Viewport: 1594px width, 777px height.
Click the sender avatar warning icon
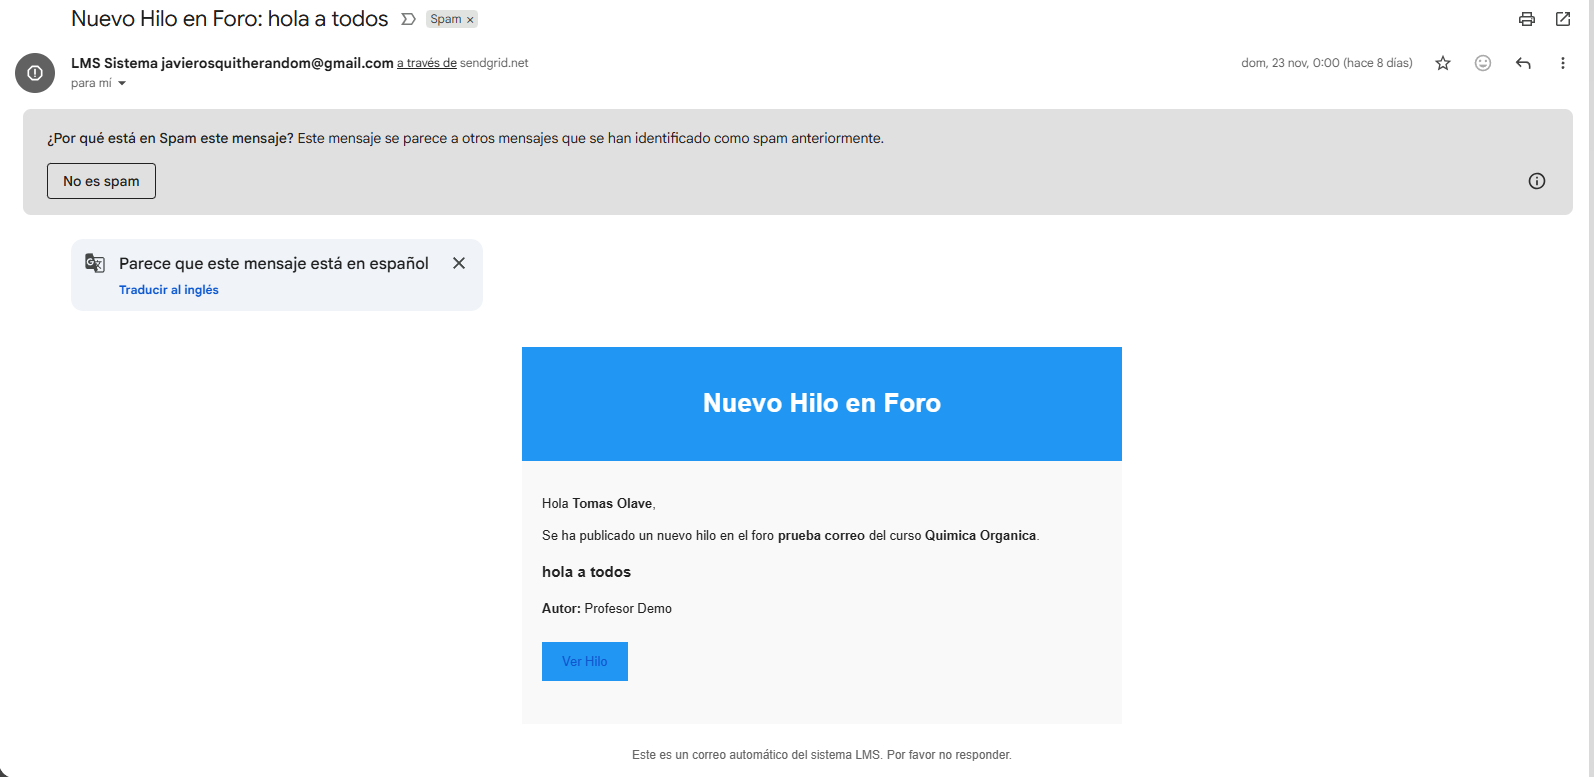coord(35,73)
